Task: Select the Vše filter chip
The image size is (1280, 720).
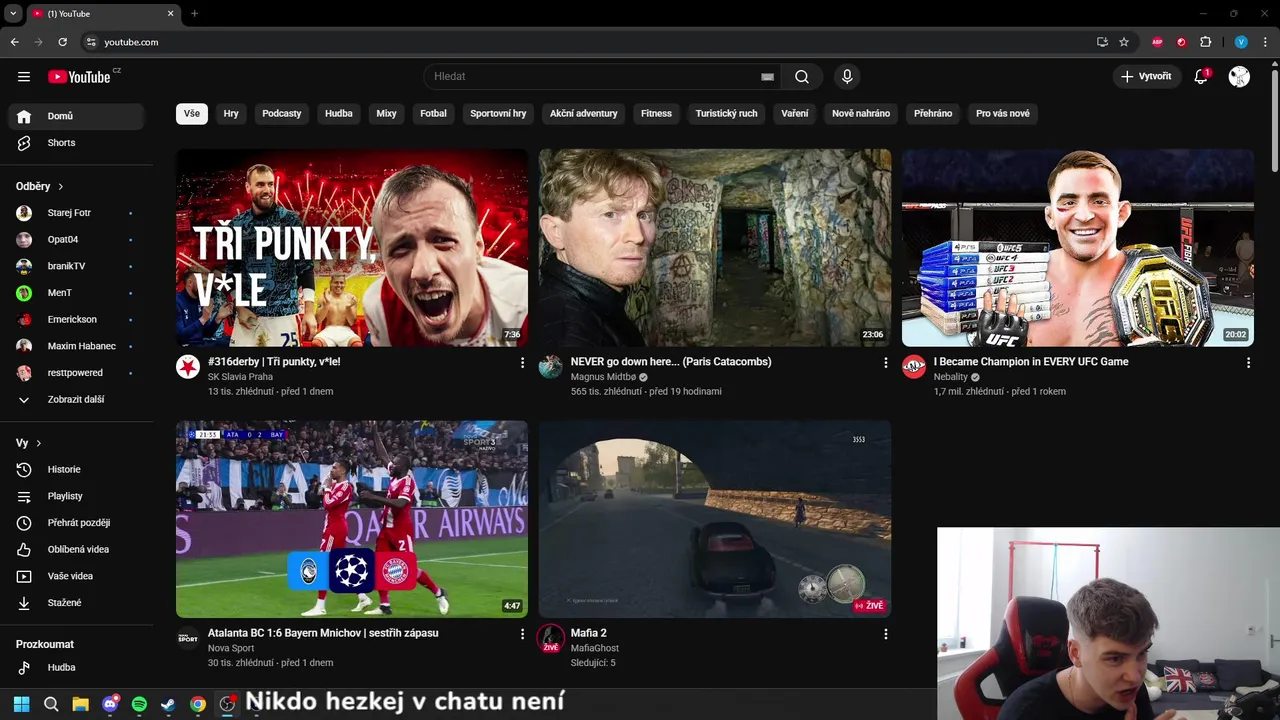Action: click(x=191, y=113)
